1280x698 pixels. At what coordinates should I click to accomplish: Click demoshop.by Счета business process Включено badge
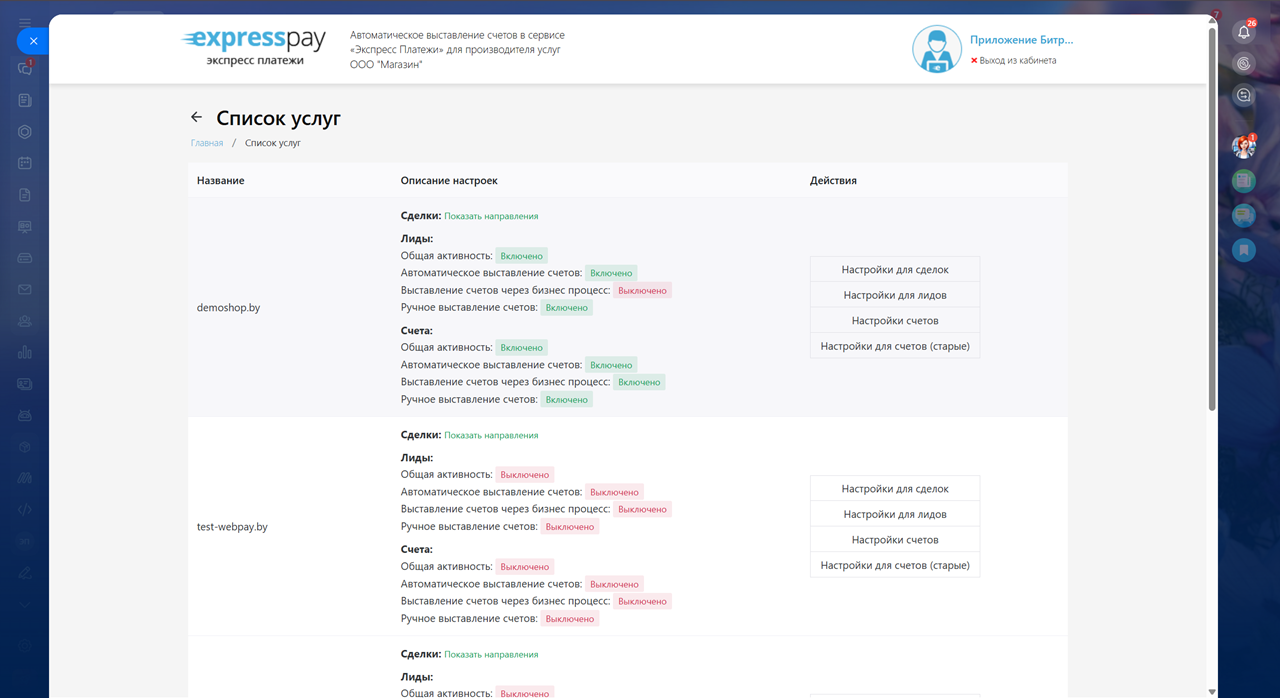pyautogui.click(x=639, y=382)
